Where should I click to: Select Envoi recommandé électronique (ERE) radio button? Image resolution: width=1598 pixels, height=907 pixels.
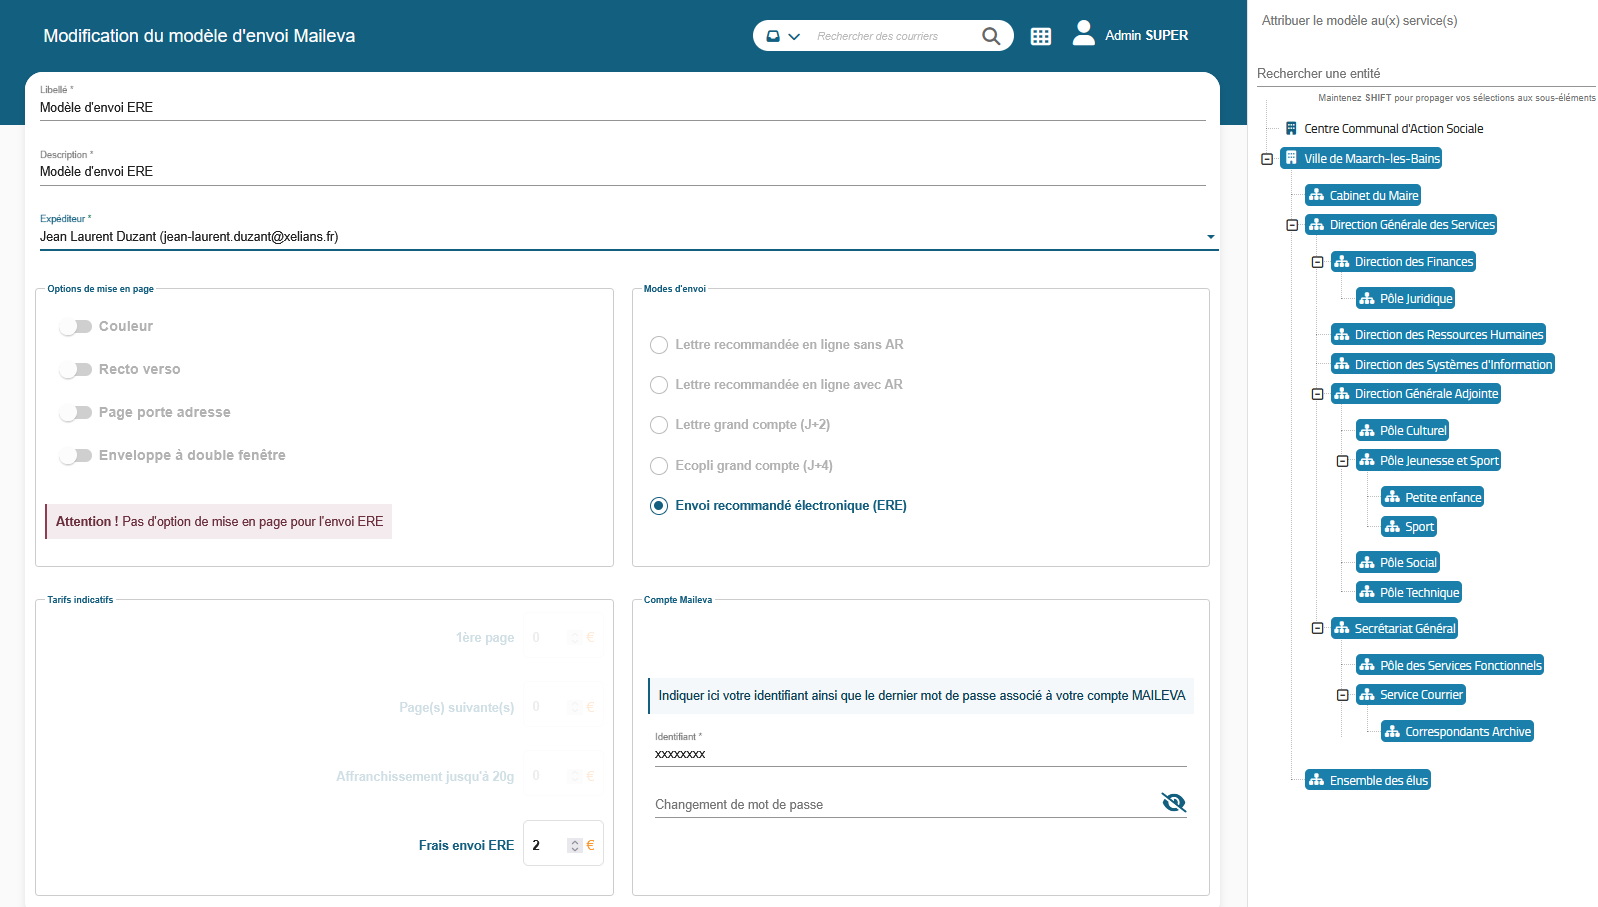659,506
